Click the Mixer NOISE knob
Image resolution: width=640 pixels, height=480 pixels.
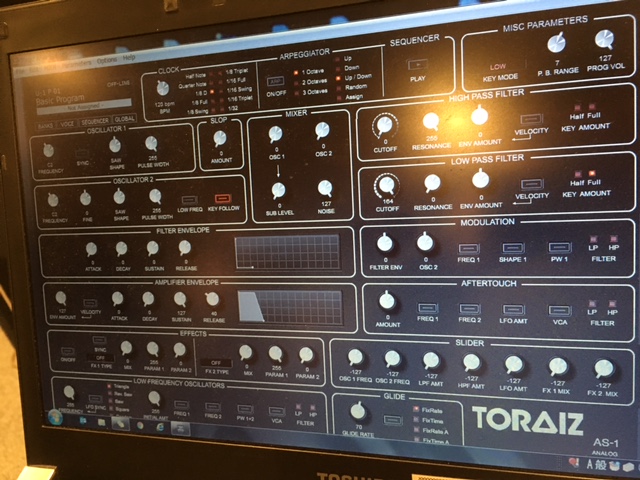325,188
